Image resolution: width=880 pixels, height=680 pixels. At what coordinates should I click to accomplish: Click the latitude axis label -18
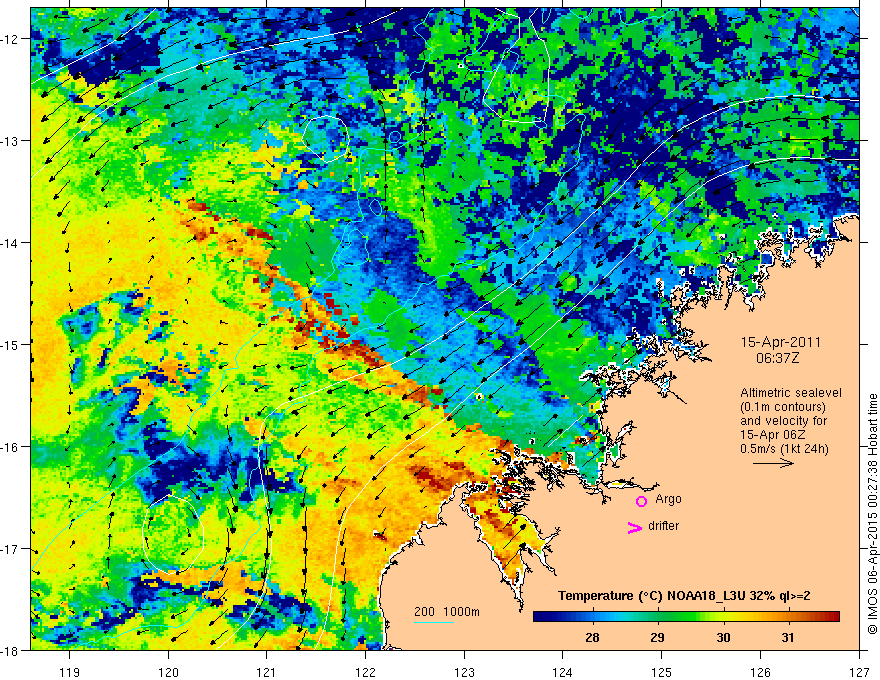[11, 651]
